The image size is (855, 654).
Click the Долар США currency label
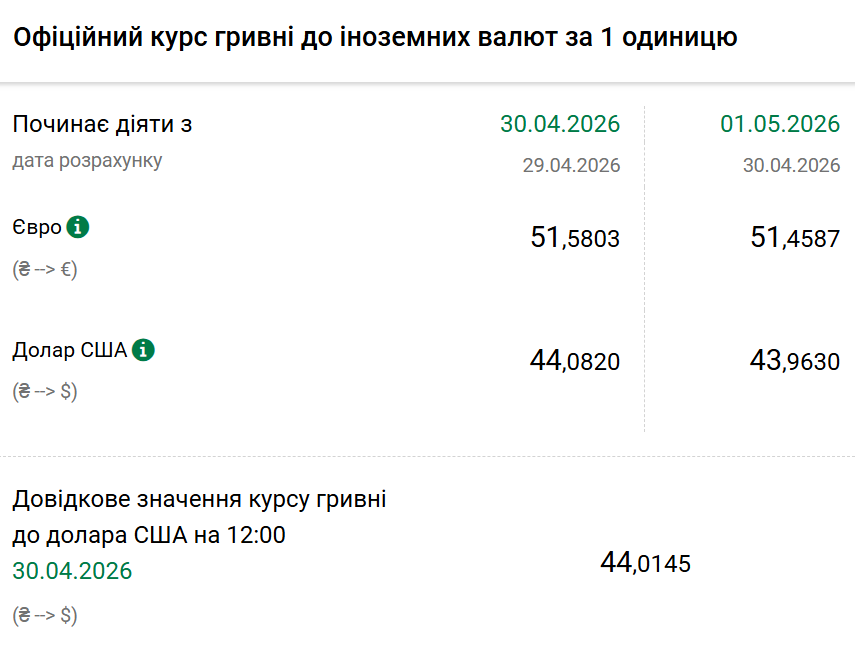69,350
